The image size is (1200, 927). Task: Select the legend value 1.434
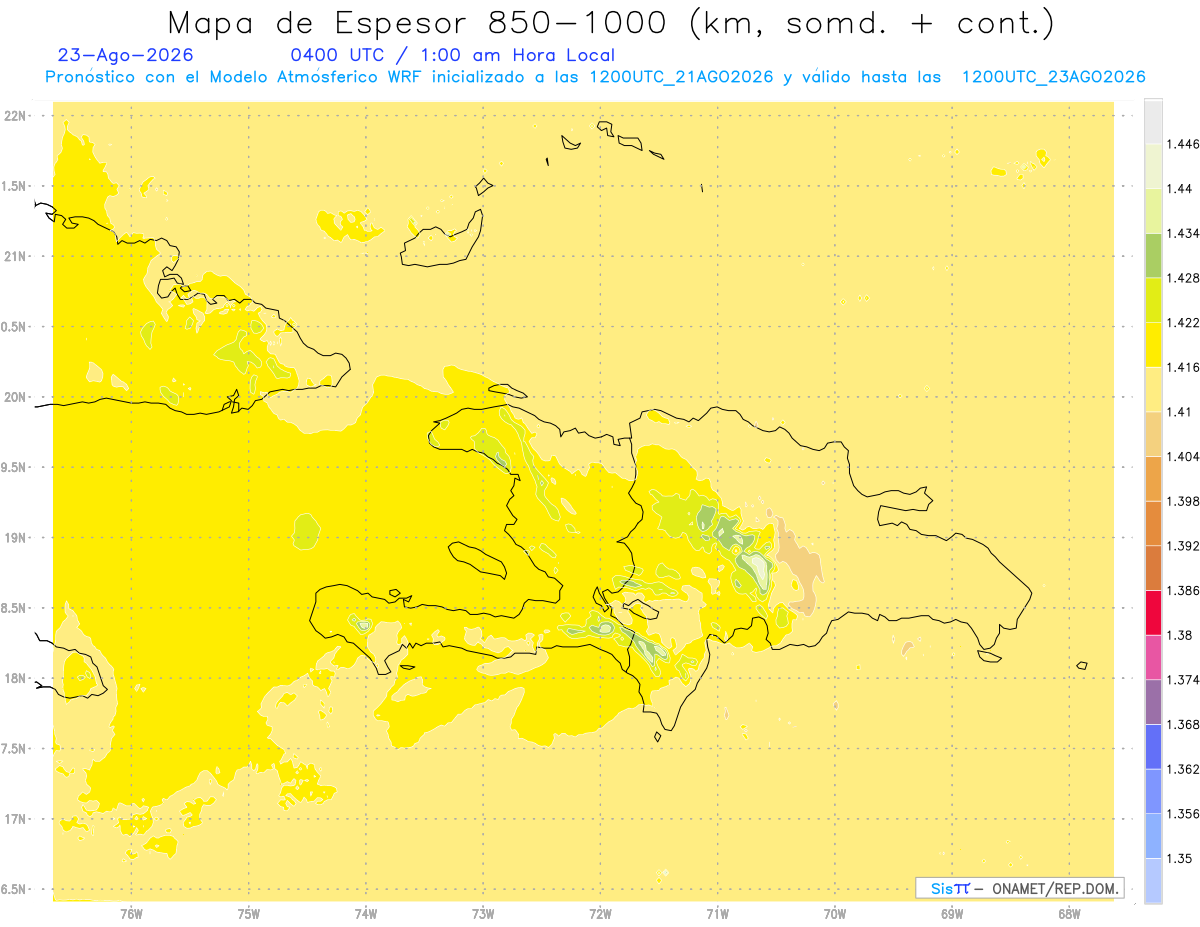pos(1183,234)
